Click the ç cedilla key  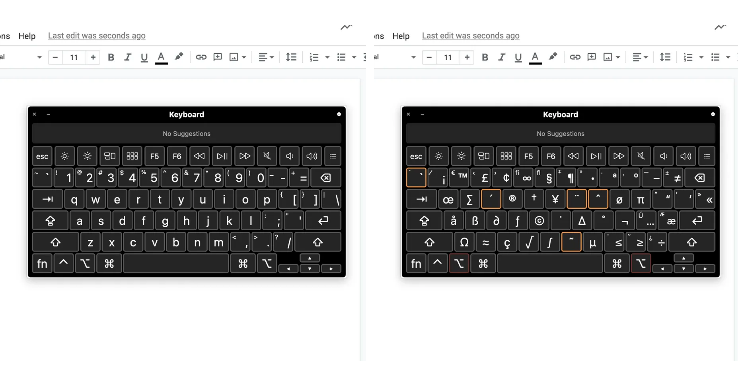coord(507,242)
